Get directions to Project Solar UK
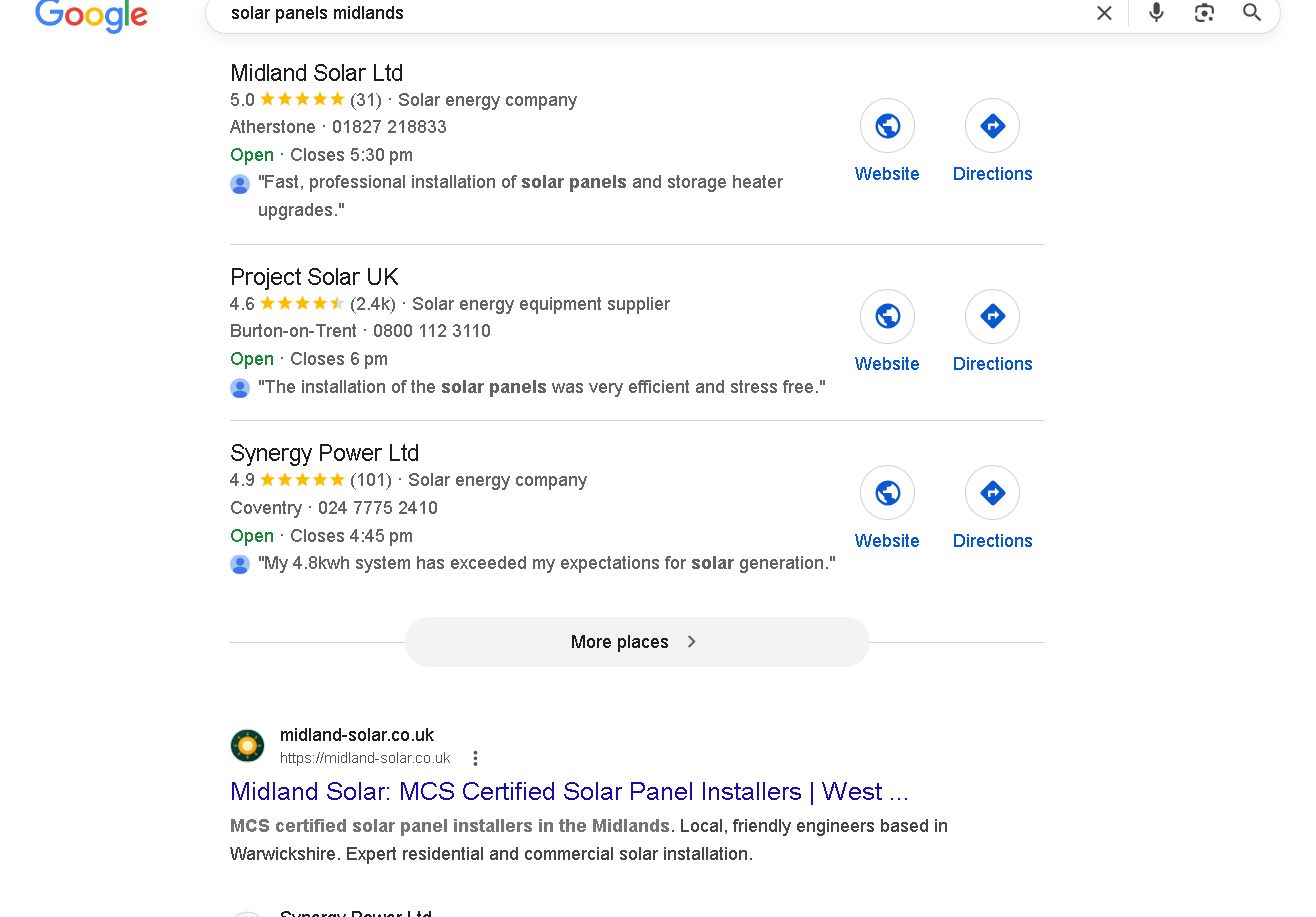This screenshot has height=917, width=1316. tap(992, 317)
